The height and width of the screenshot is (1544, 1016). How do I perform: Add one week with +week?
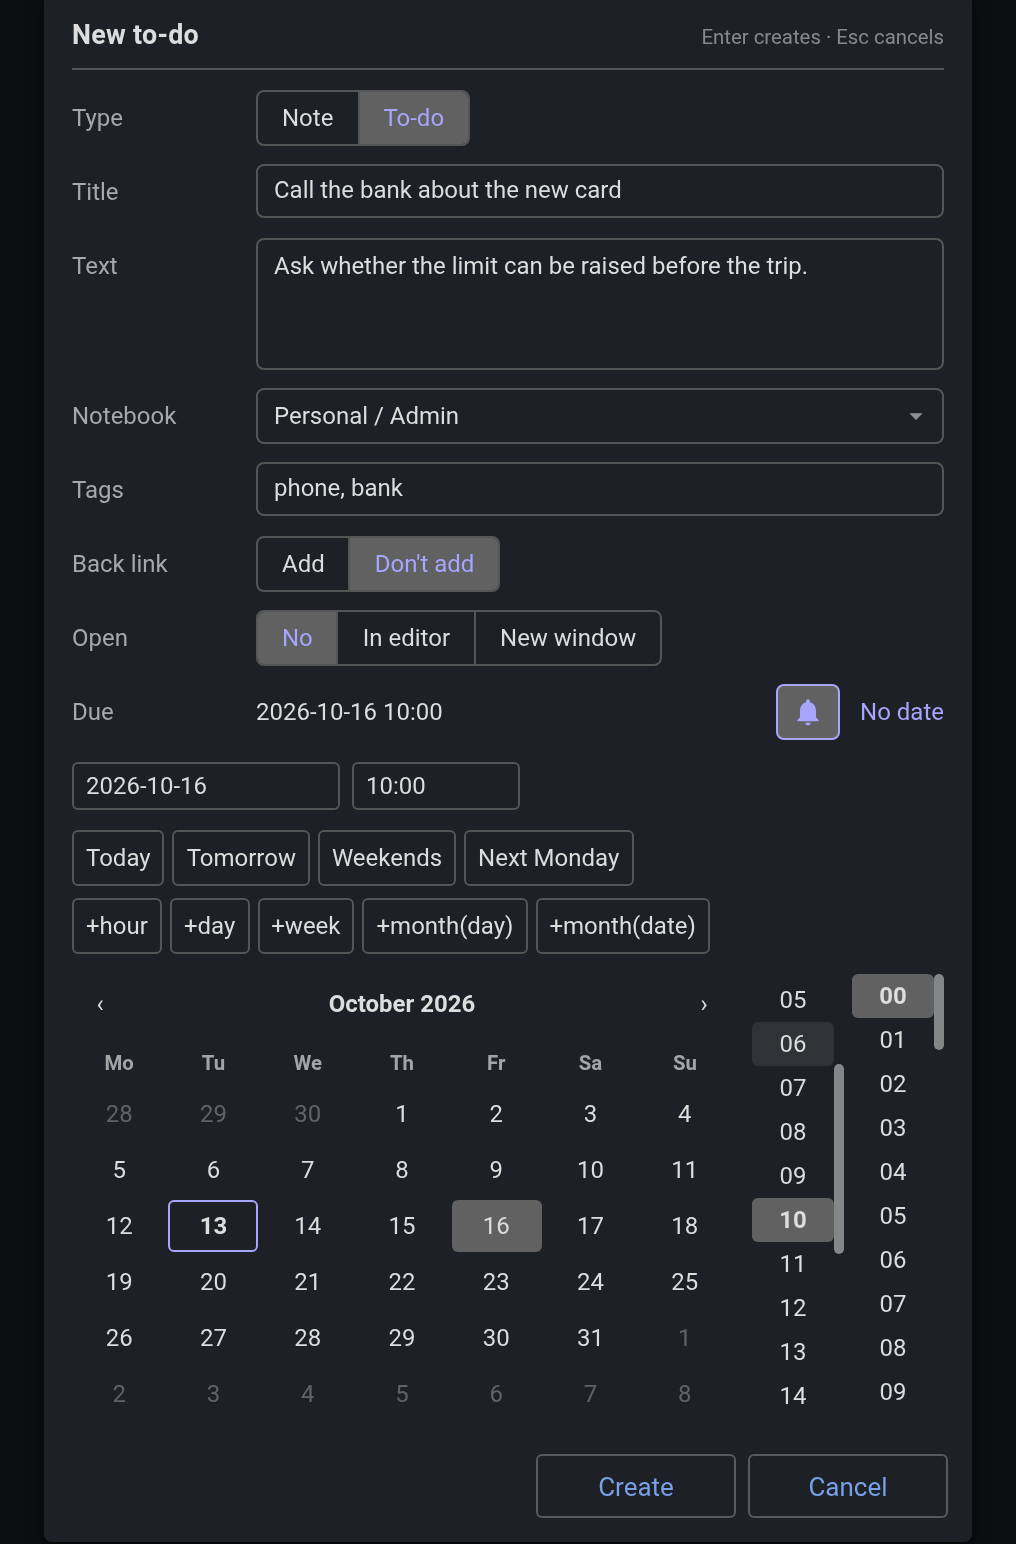pyautogui.click(x=306, y=926)
